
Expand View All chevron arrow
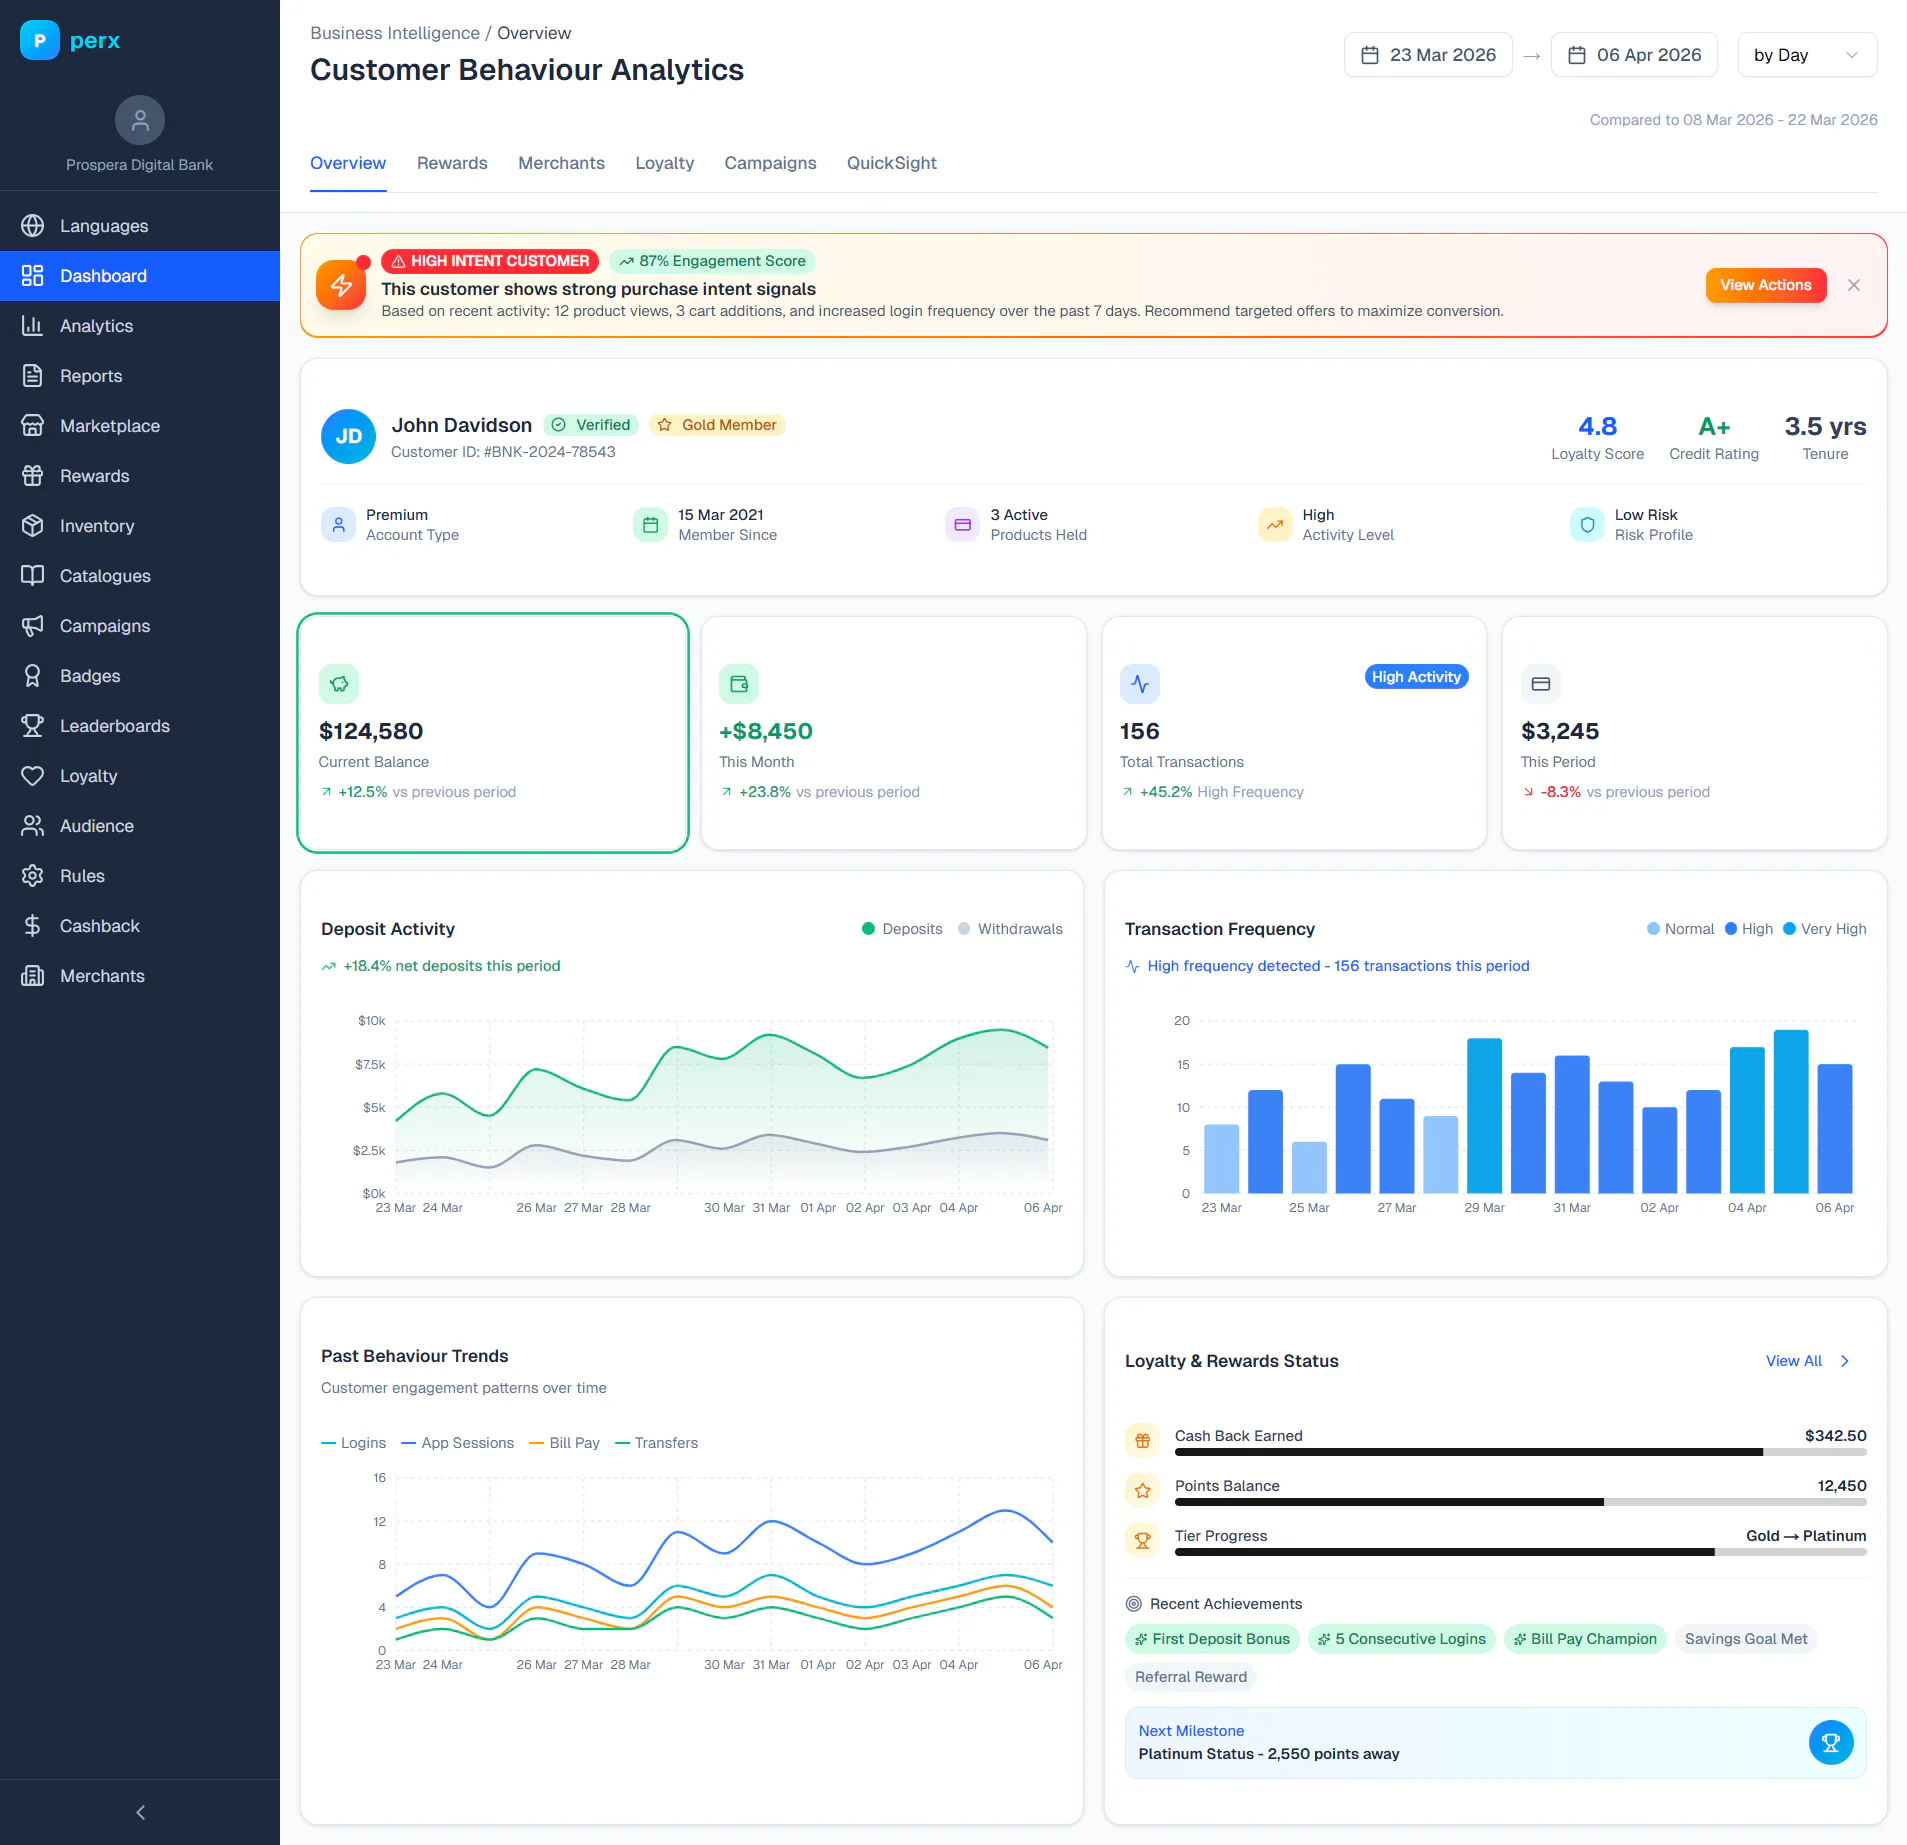[x=1845, y=1361]
